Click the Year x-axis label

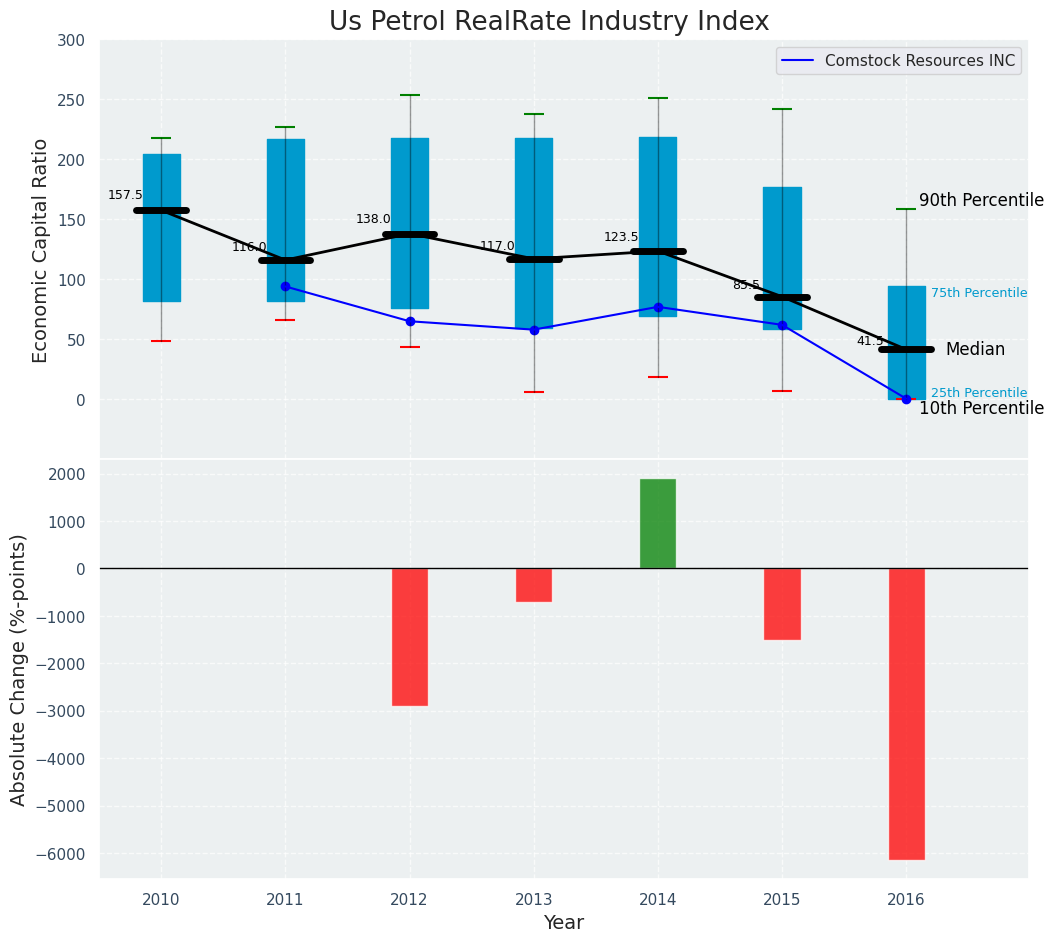tap(563, 922)
